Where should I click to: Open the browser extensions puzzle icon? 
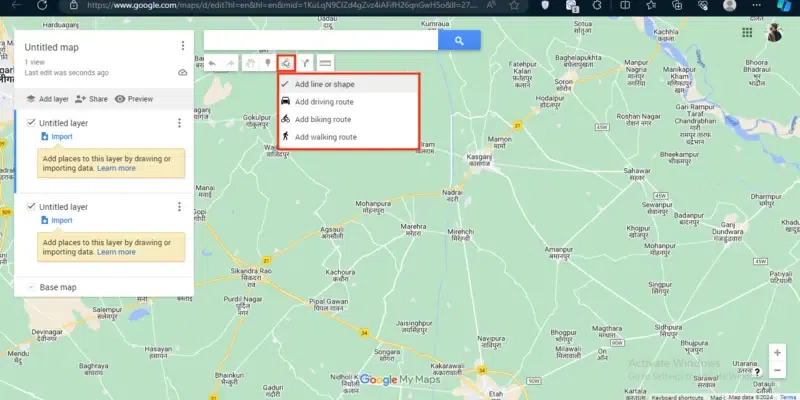pyautogui.click(x=597, y=5)
